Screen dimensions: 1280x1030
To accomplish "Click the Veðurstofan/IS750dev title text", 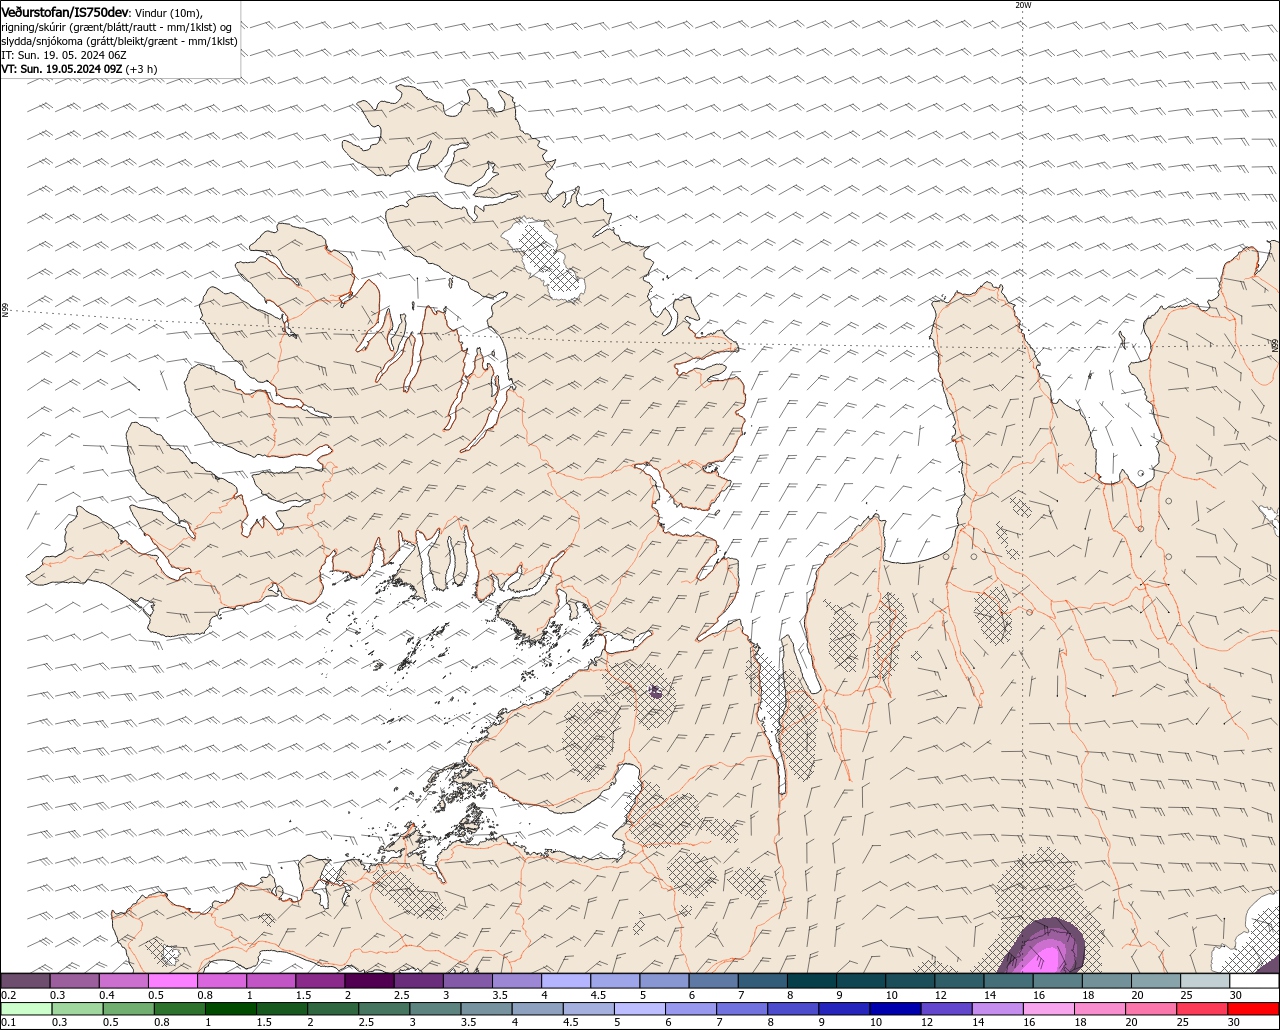I will [65, 12].
